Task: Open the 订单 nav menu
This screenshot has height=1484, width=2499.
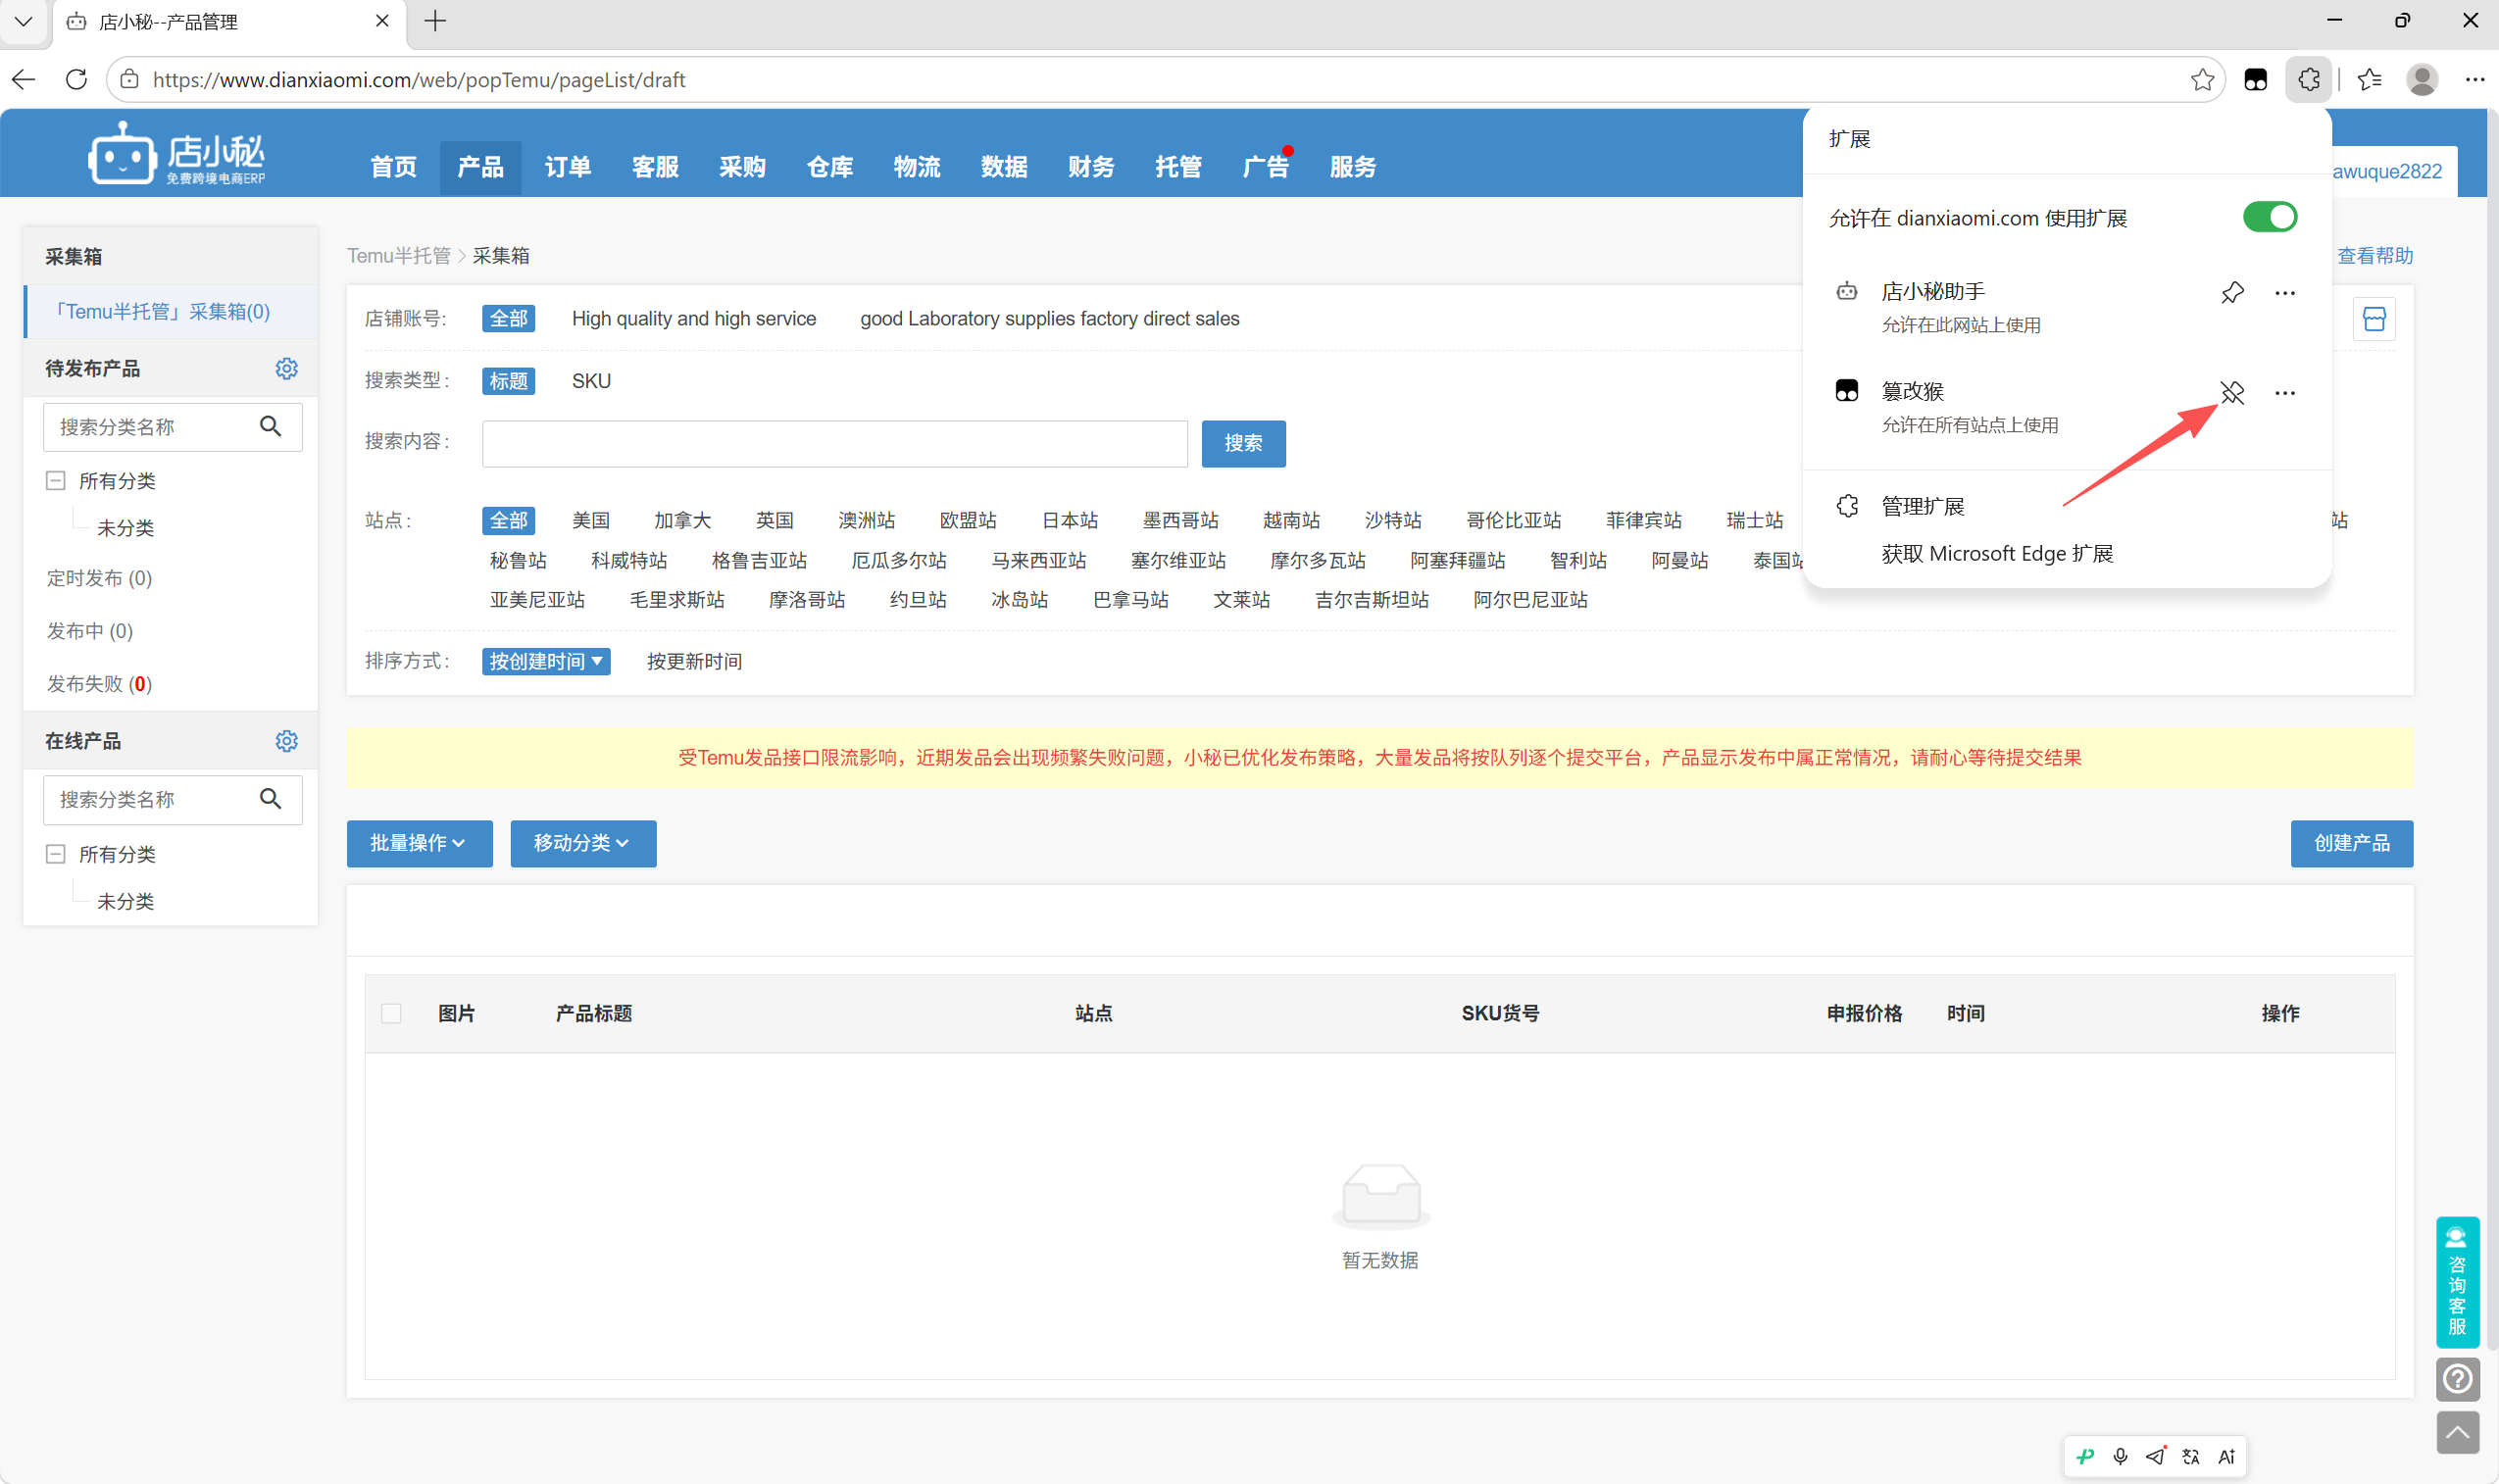Action: [x=568, y=167]
